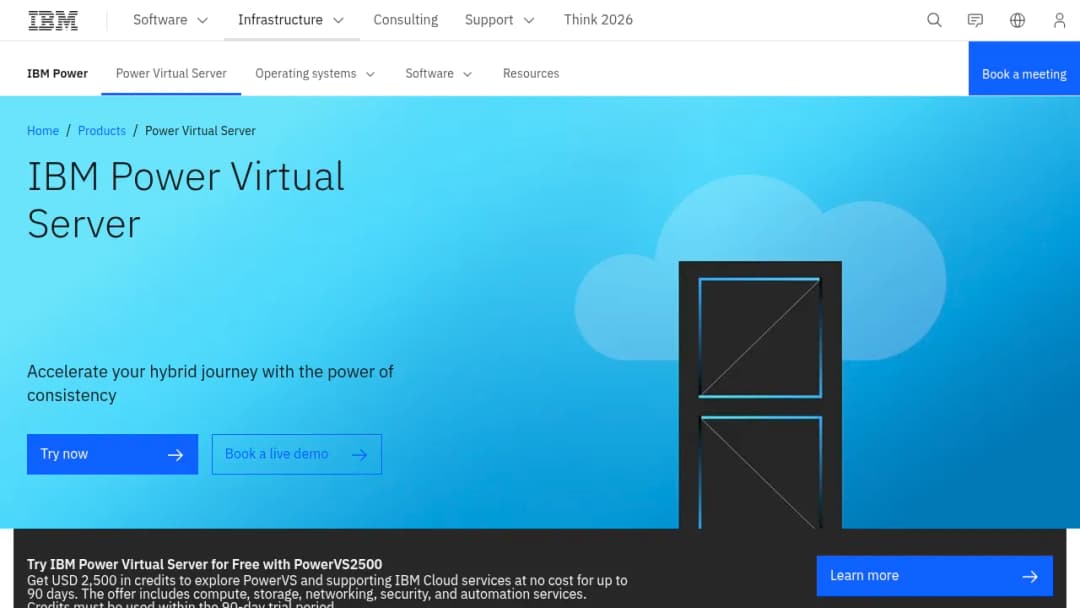1080x608 pixels.
Task: Open the Software sub-nav item
Action: 439,74
